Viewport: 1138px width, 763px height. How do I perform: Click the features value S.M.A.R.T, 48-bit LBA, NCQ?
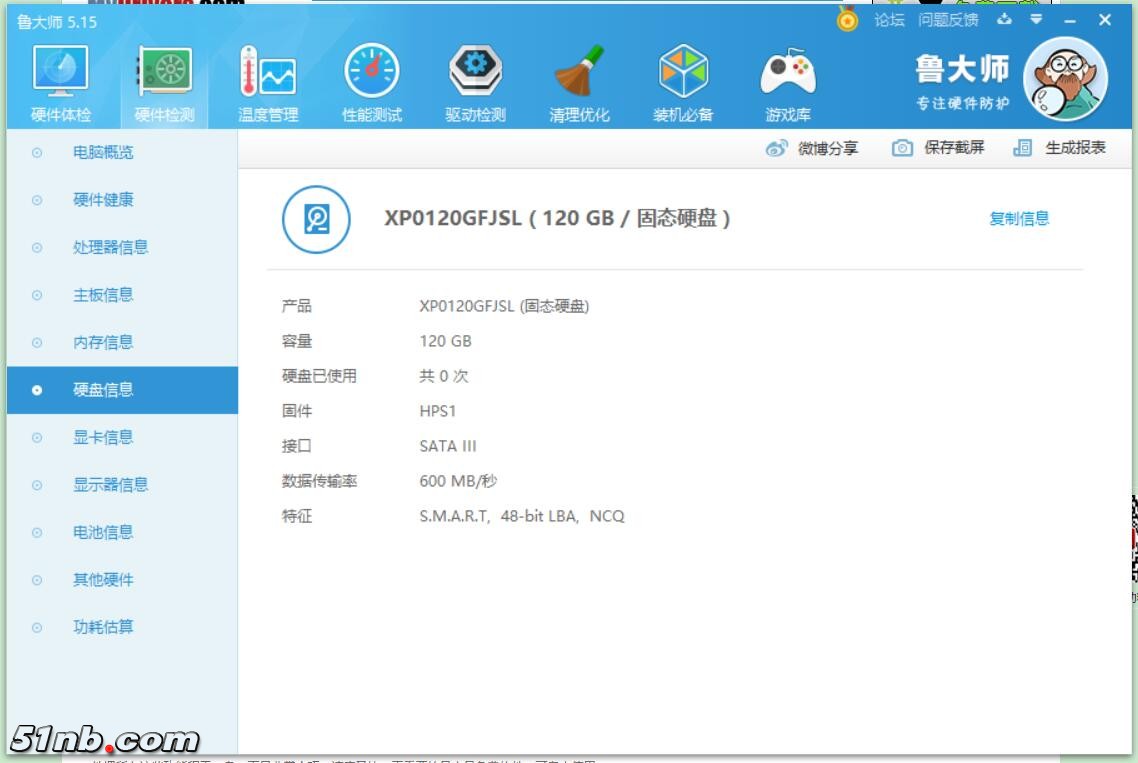pos(521,516)
